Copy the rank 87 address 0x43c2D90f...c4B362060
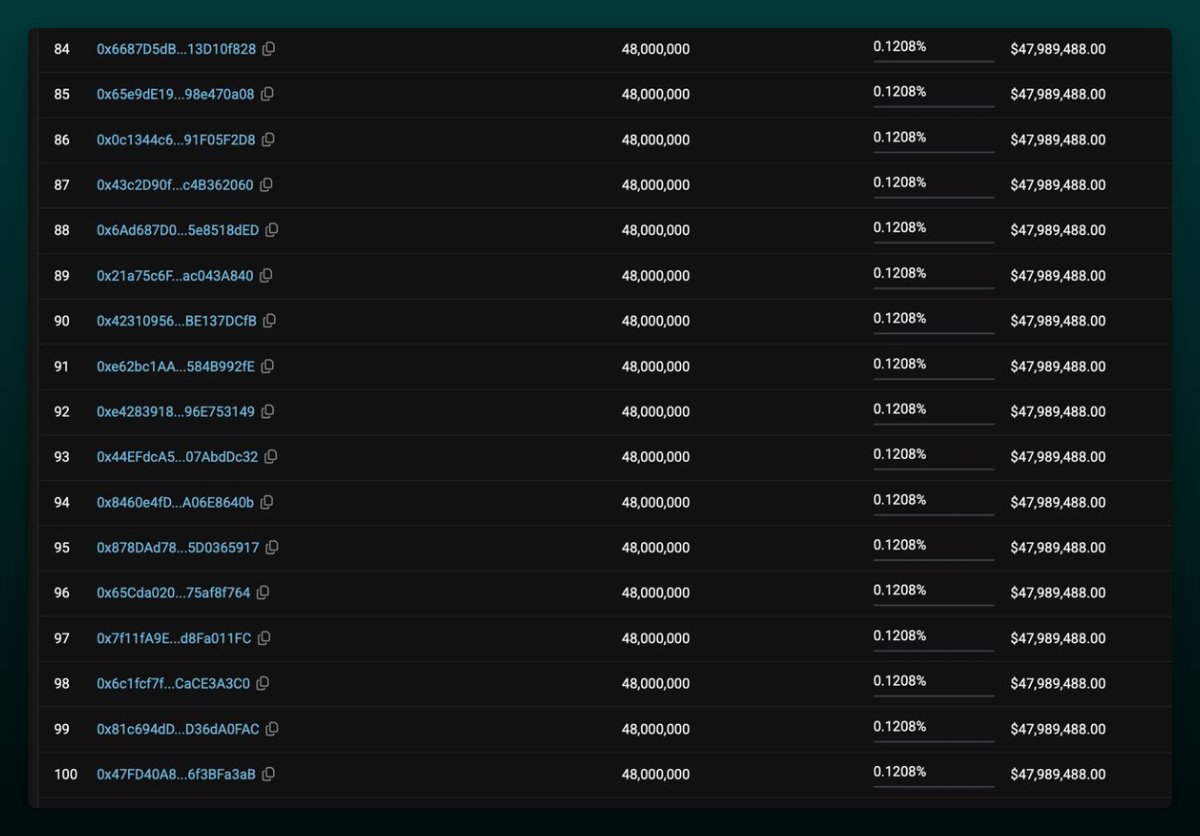1200x836 pixels. coord(266,185)
